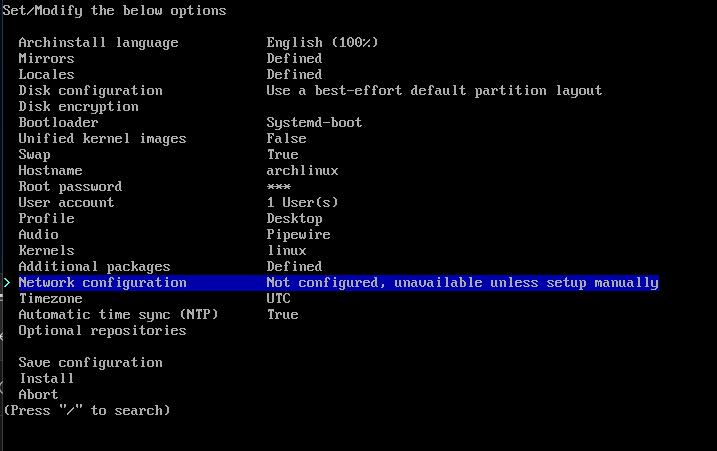Select Automatic time sync (NTP) entry

point(118,315)
